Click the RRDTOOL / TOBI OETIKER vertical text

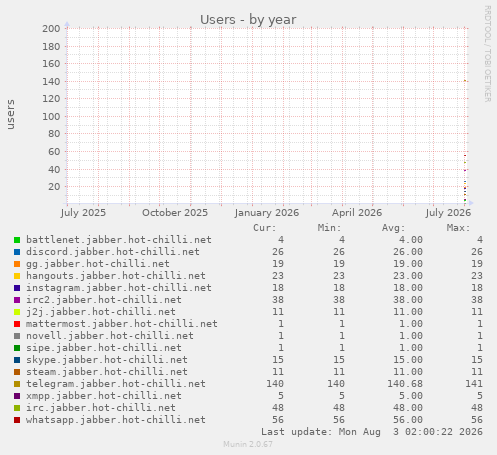point(487,54)
